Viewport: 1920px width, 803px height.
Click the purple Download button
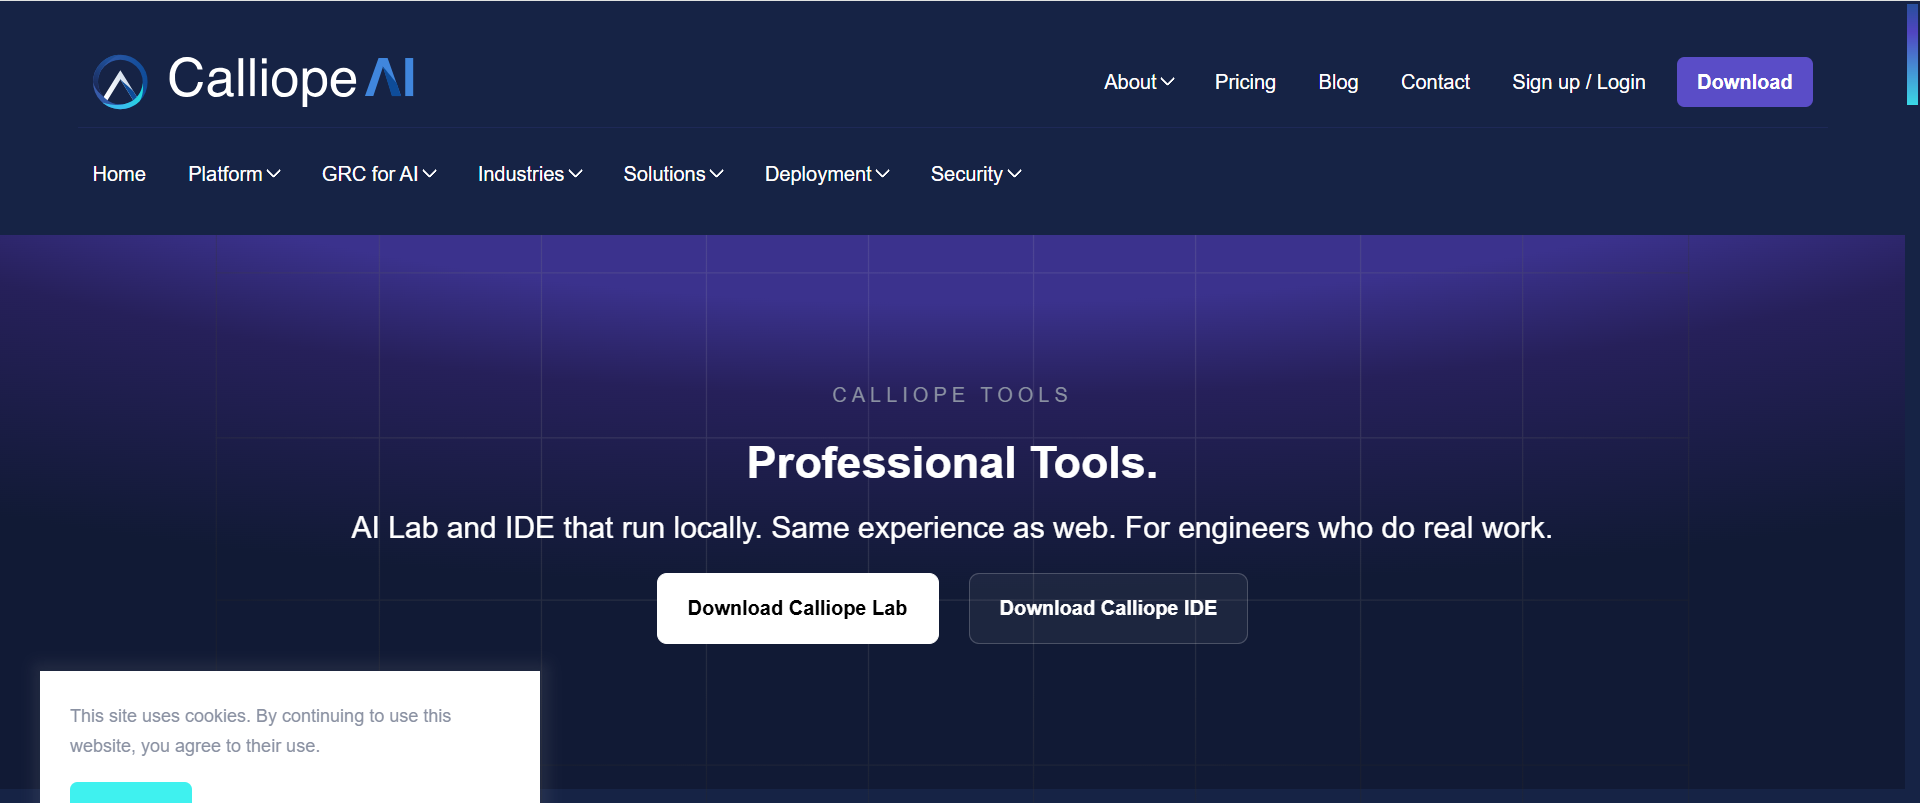click(x=1744, y=82)
